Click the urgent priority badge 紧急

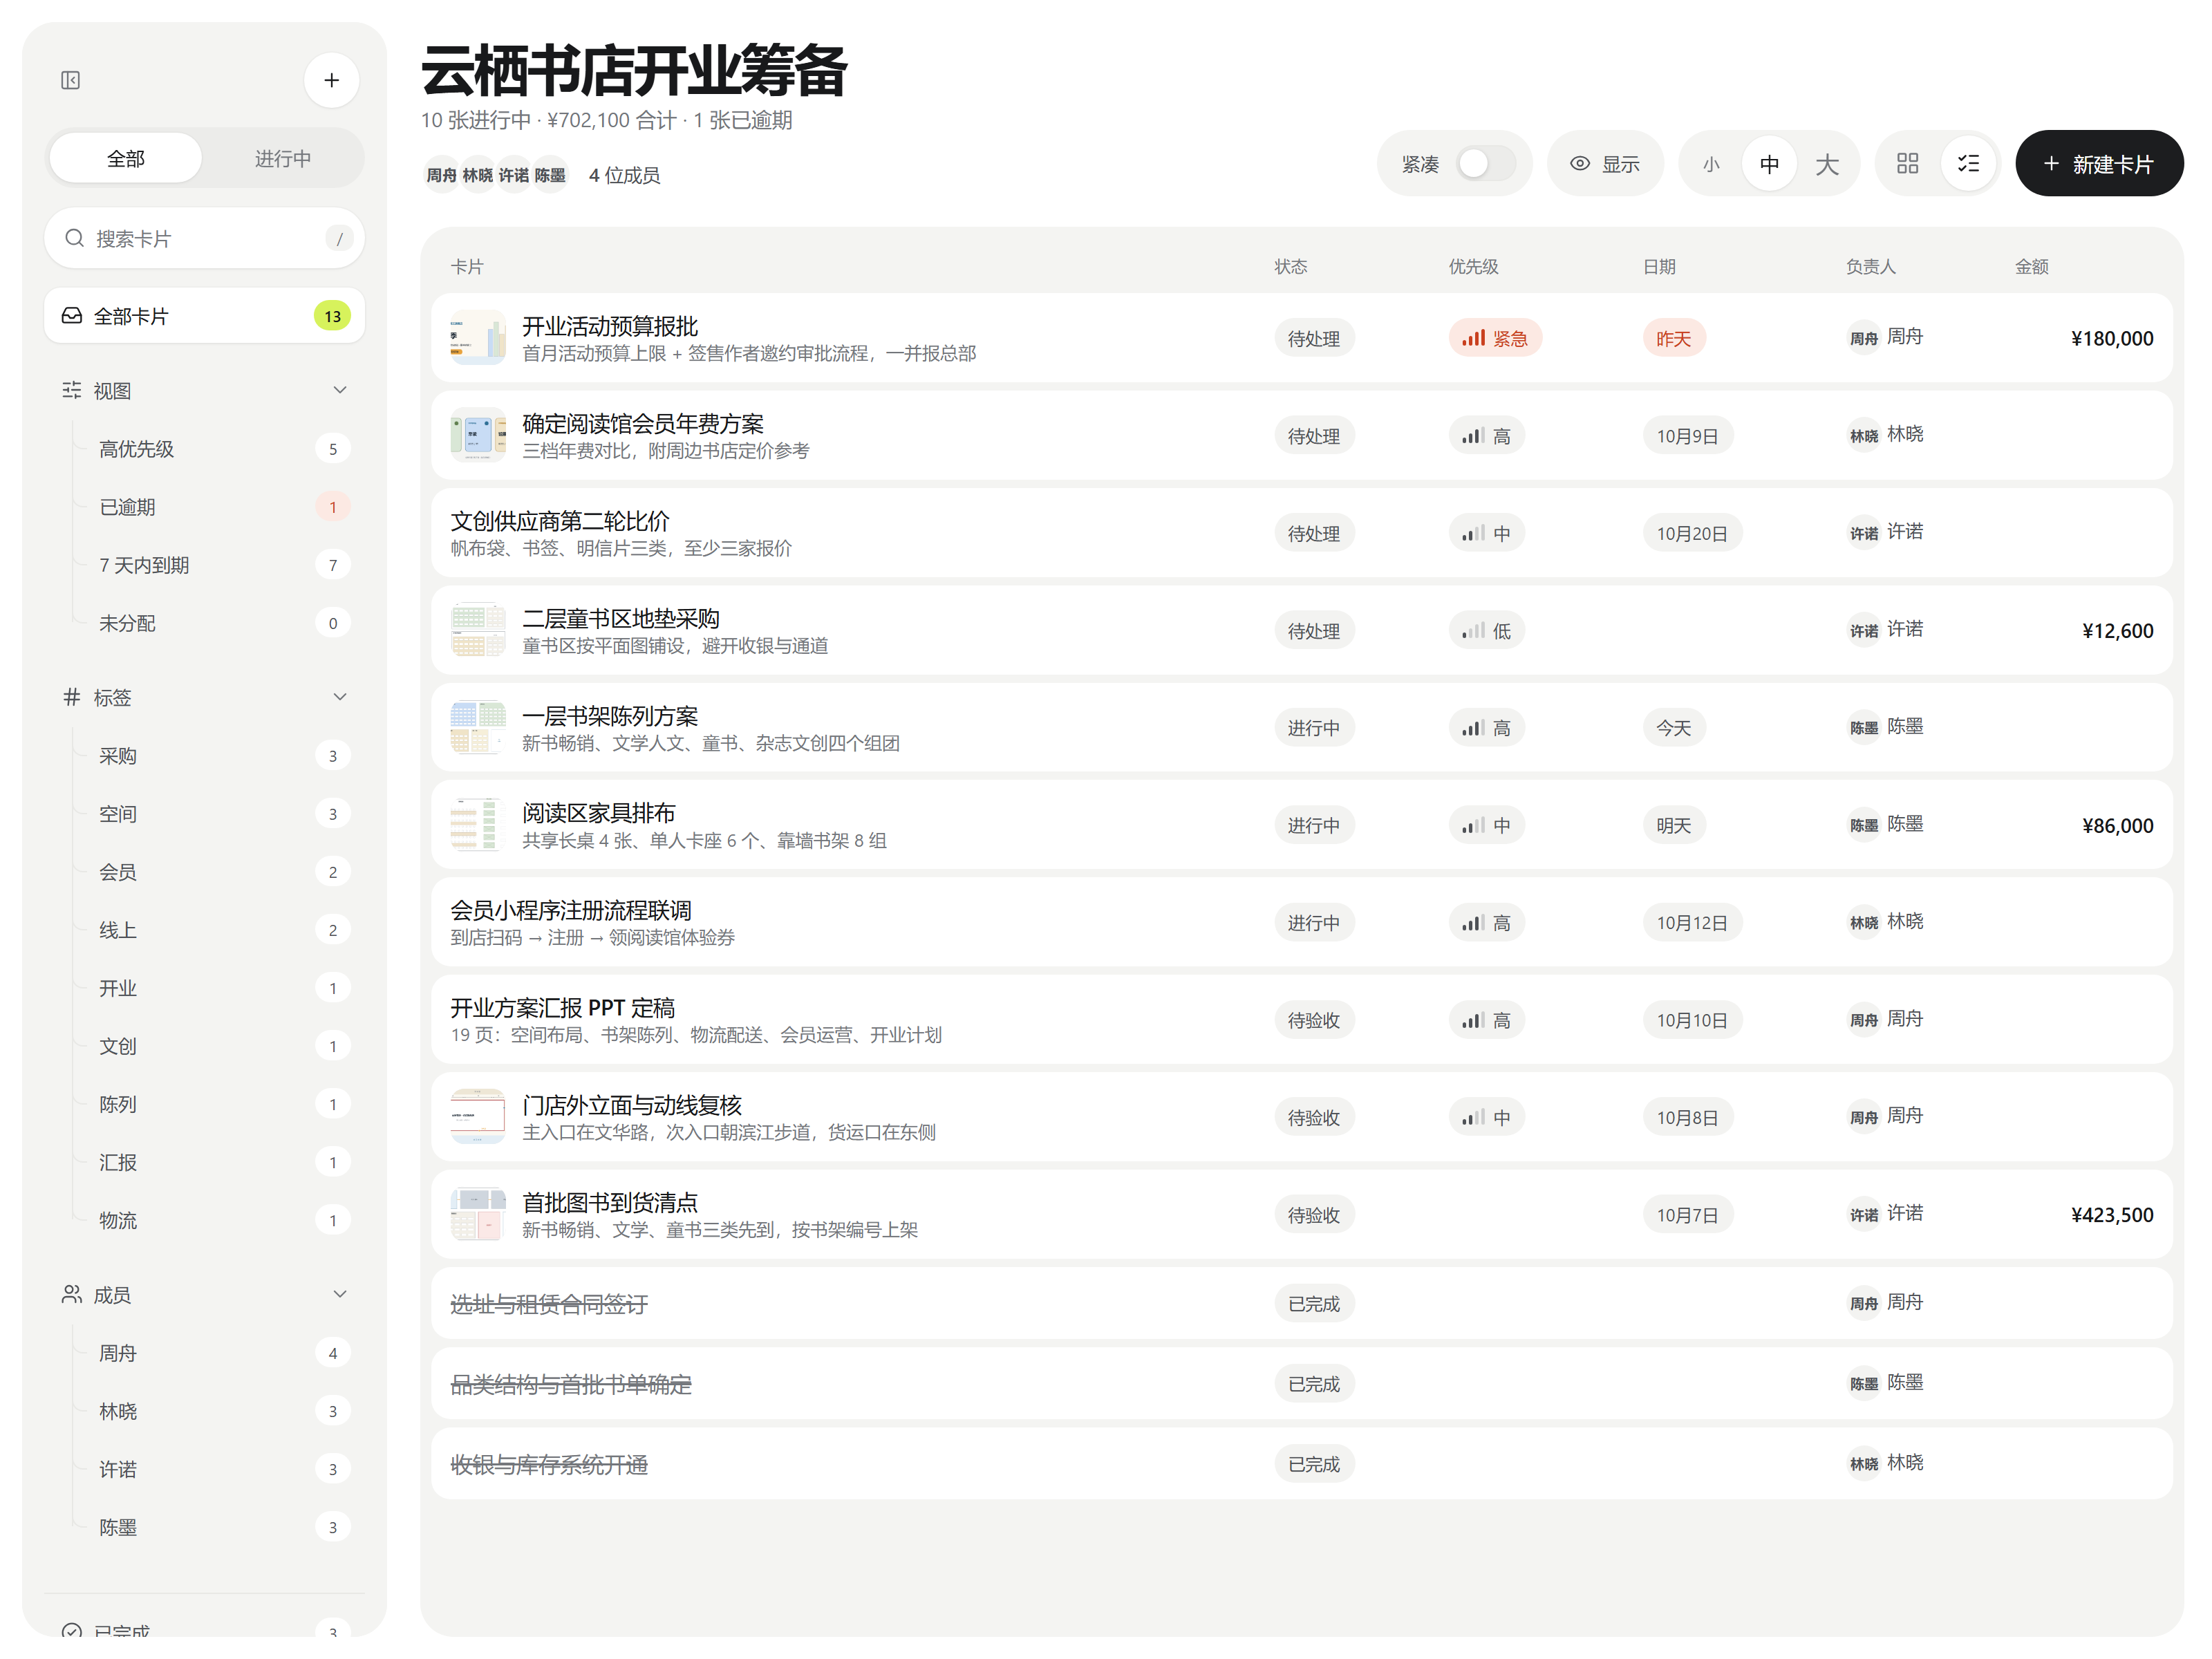coord(1495,338)
